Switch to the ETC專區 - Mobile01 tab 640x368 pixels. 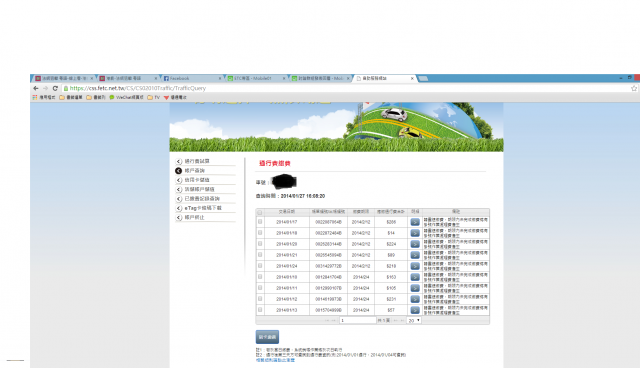click(256, 78)
